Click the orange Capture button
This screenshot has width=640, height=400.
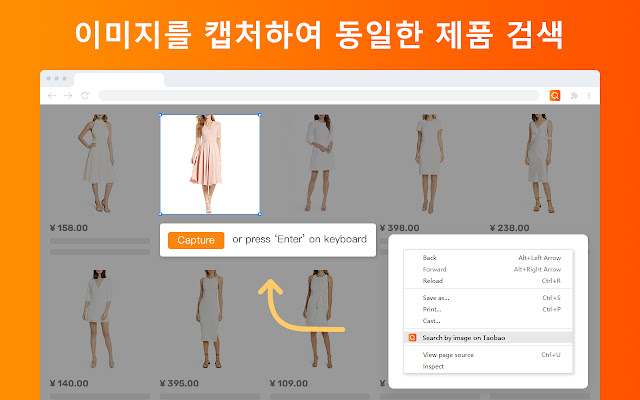coord(196,240)
